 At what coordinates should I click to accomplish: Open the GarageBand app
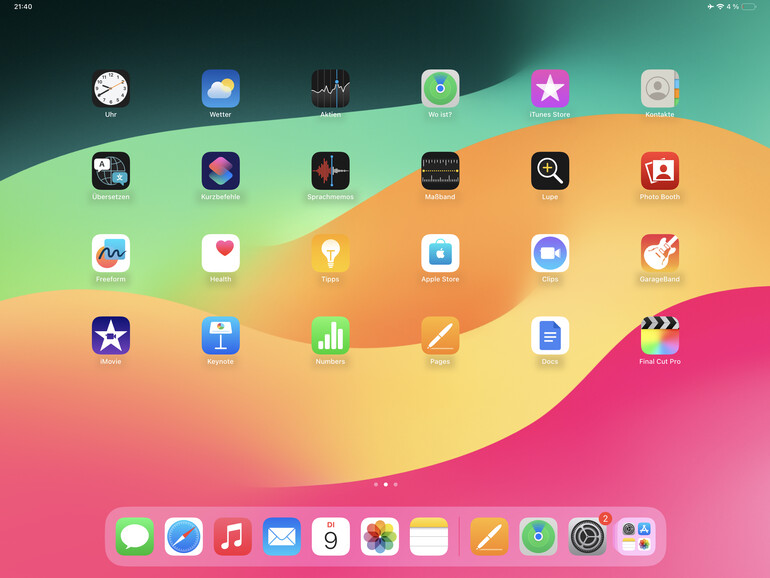click(660, 253)
